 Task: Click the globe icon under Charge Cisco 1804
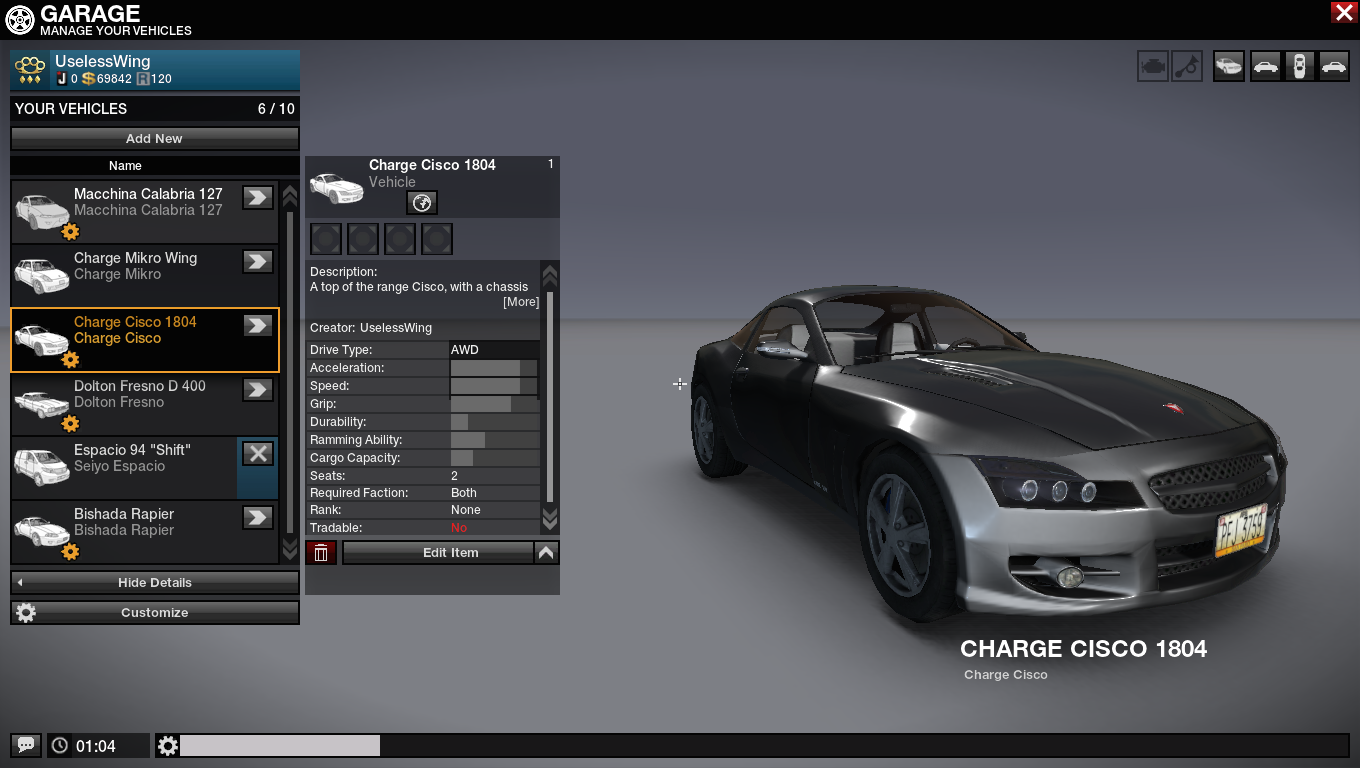click(x=422, y=203)
